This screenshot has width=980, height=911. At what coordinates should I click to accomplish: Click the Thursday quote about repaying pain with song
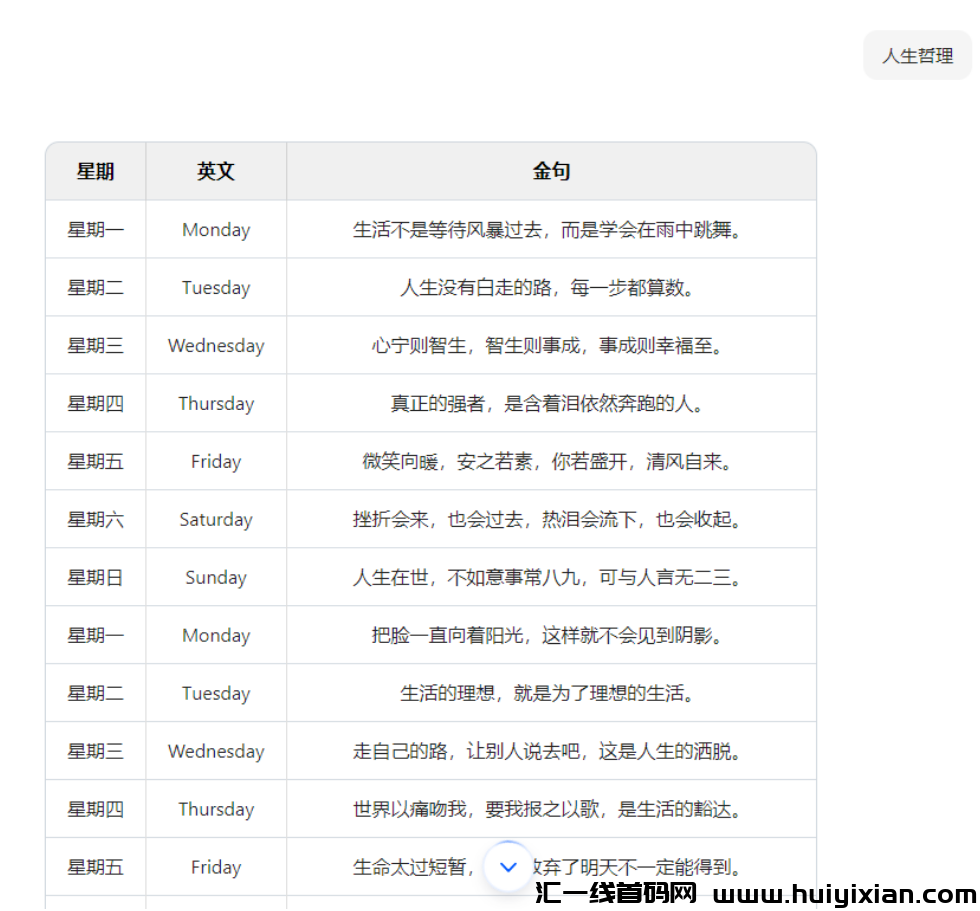551,809
